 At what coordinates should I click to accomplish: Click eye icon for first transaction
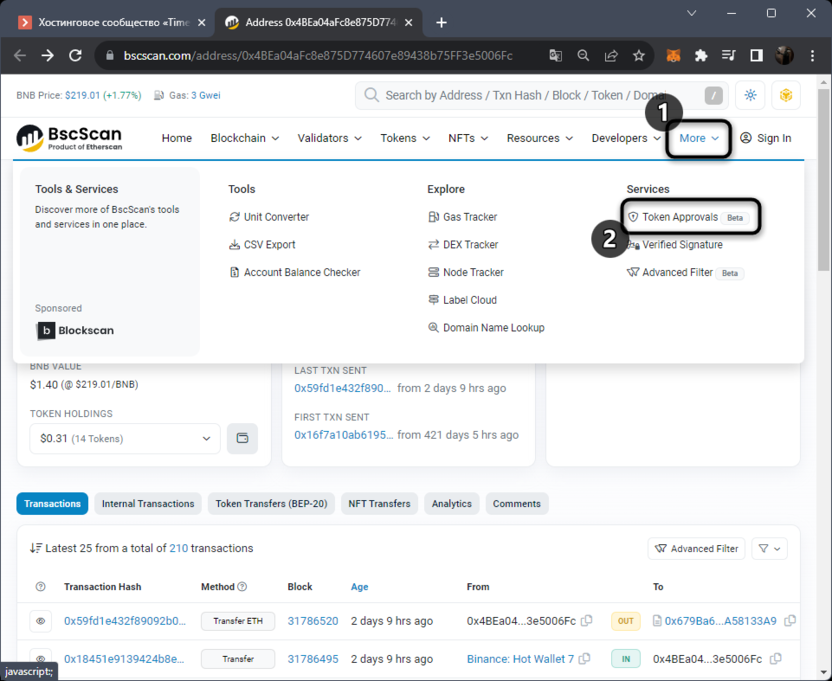tap(41, 621)
